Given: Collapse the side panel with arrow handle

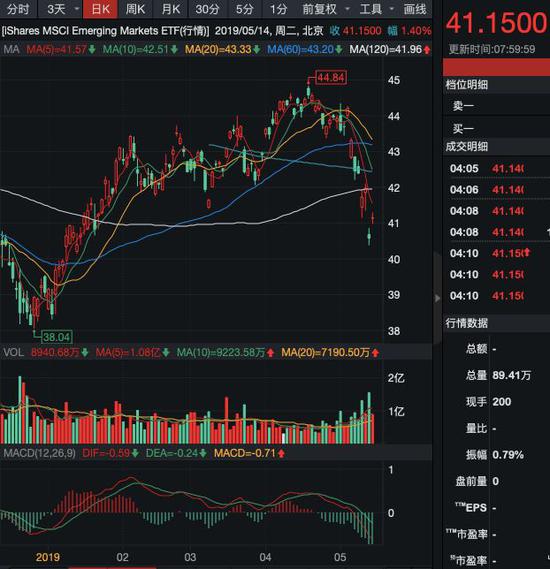Looking at the screenshot, I should [437, 298].
